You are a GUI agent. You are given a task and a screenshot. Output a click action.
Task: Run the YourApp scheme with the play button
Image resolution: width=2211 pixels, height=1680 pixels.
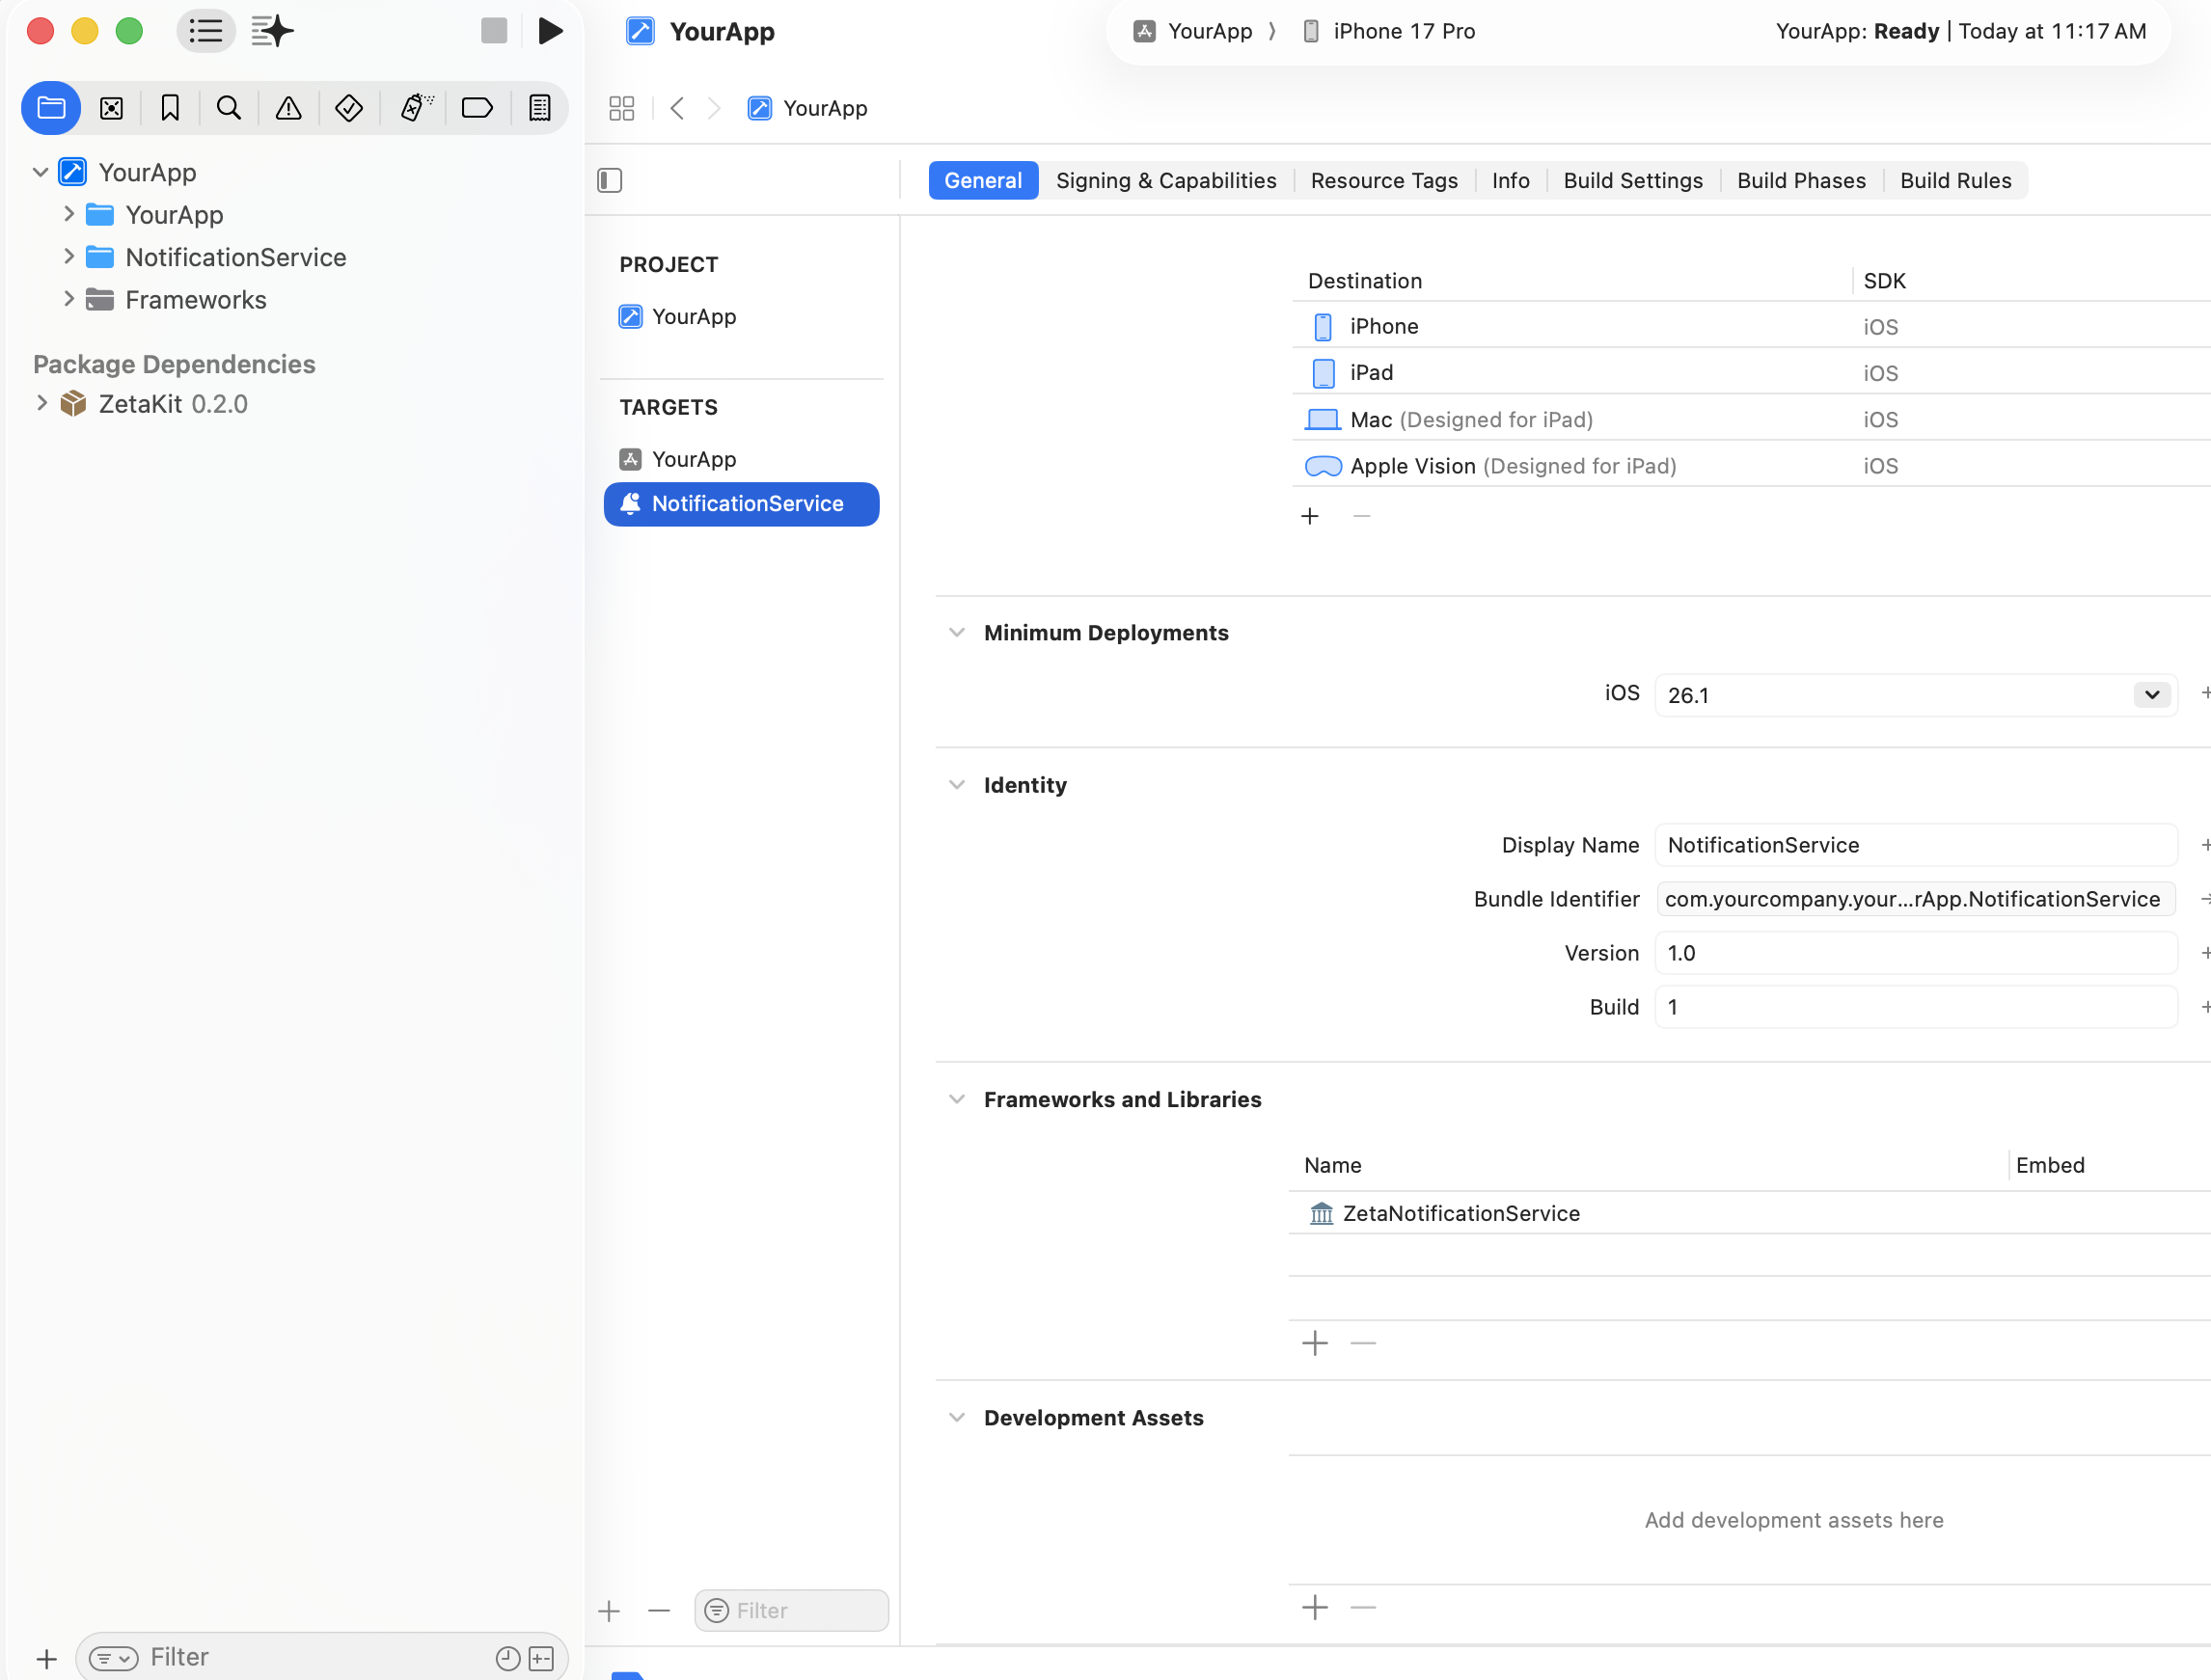551,31
